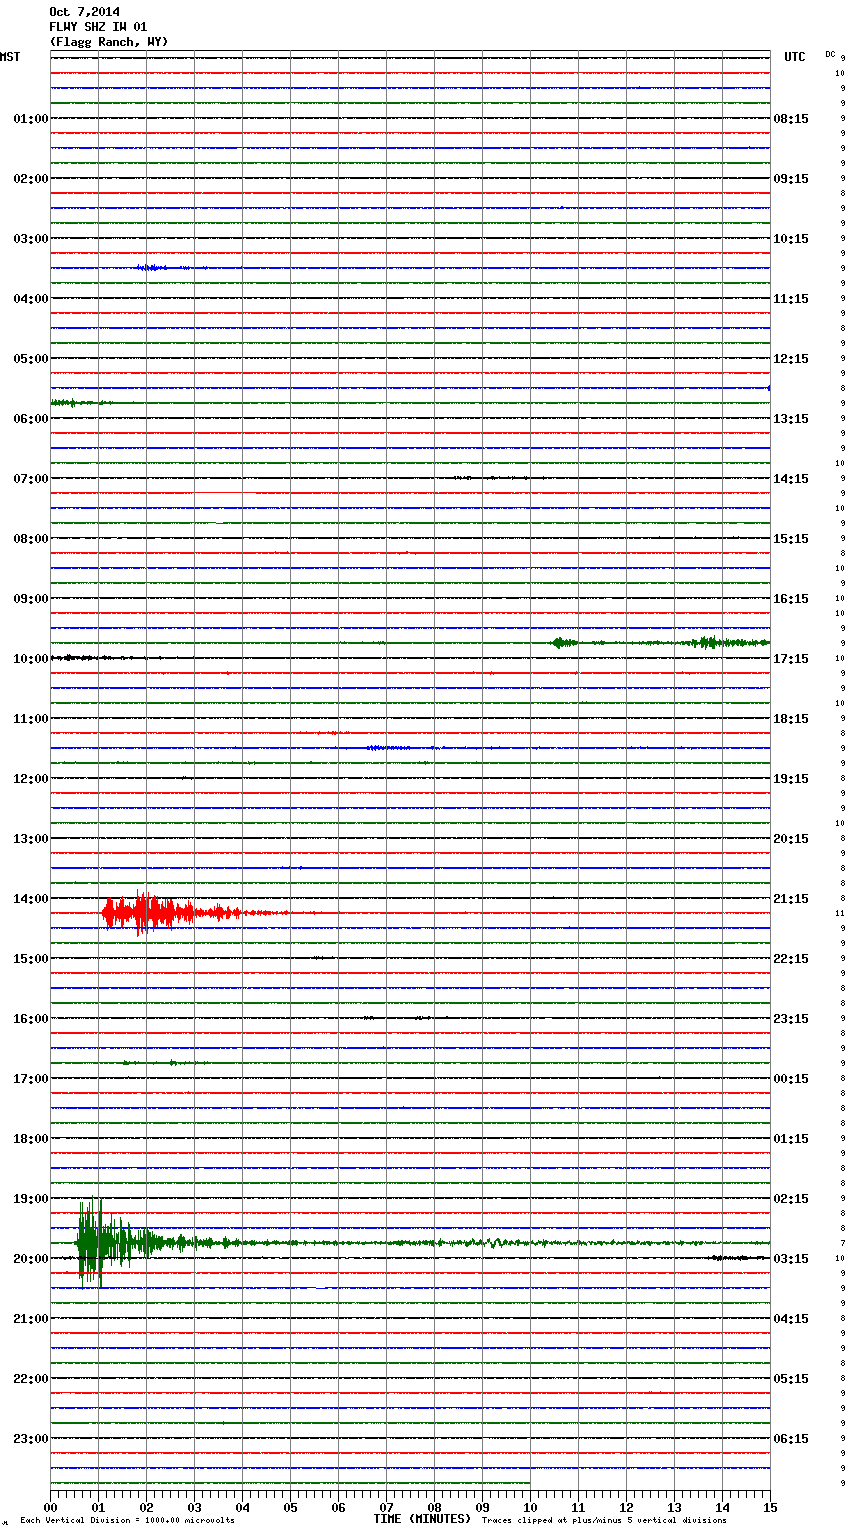Click the 10 minute tick label
The height and width of the screenshot is (1534, 850).
tap(530, 1507)
